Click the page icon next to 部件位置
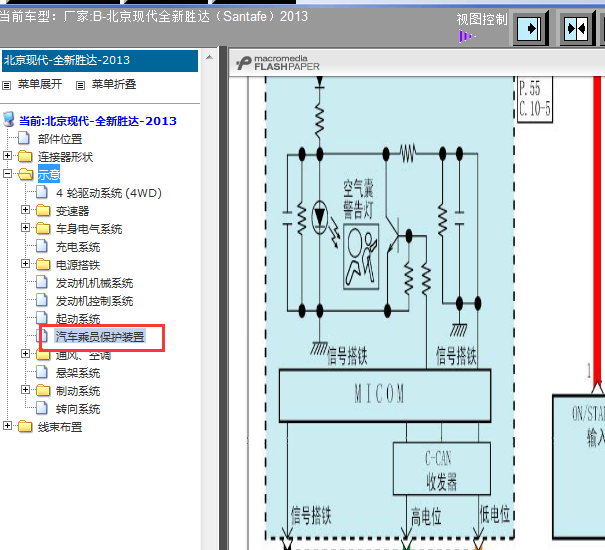 (x=24, y=138)
